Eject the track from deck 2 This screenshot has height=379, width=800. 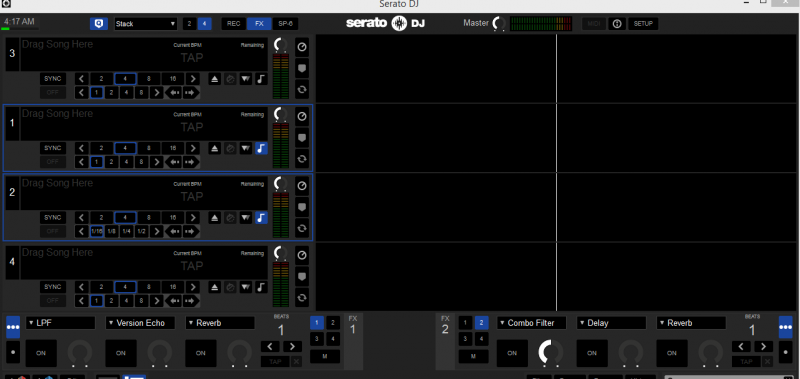point(215,218)
